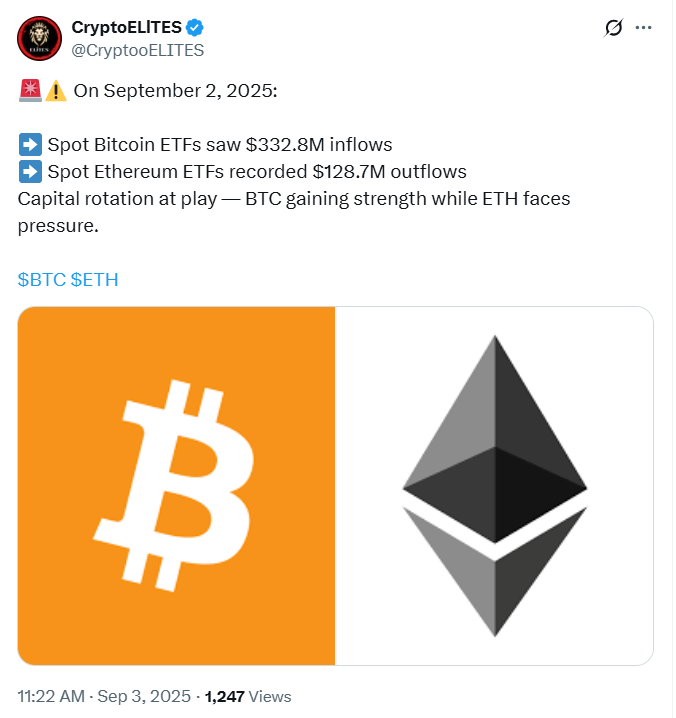
Task: Open the Grok icon on the tweet
Action: point(614,30)
